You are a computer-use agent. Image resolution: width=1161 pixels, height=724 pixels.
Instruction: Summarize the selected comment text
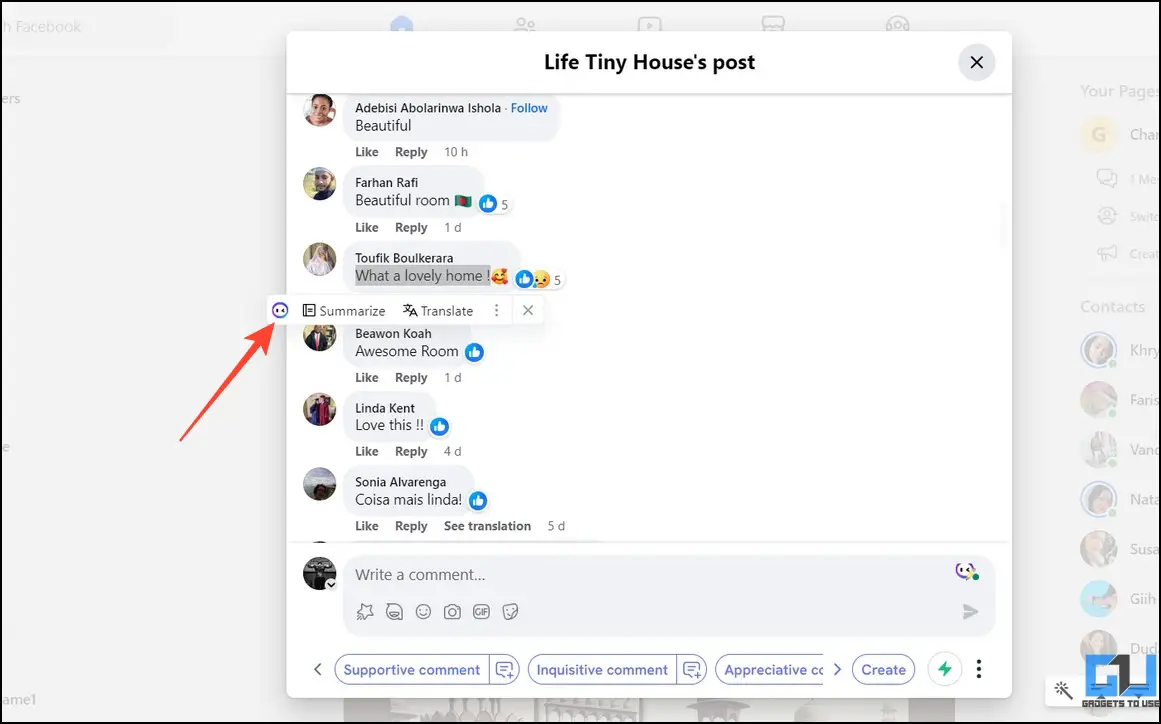coord(344,311)
